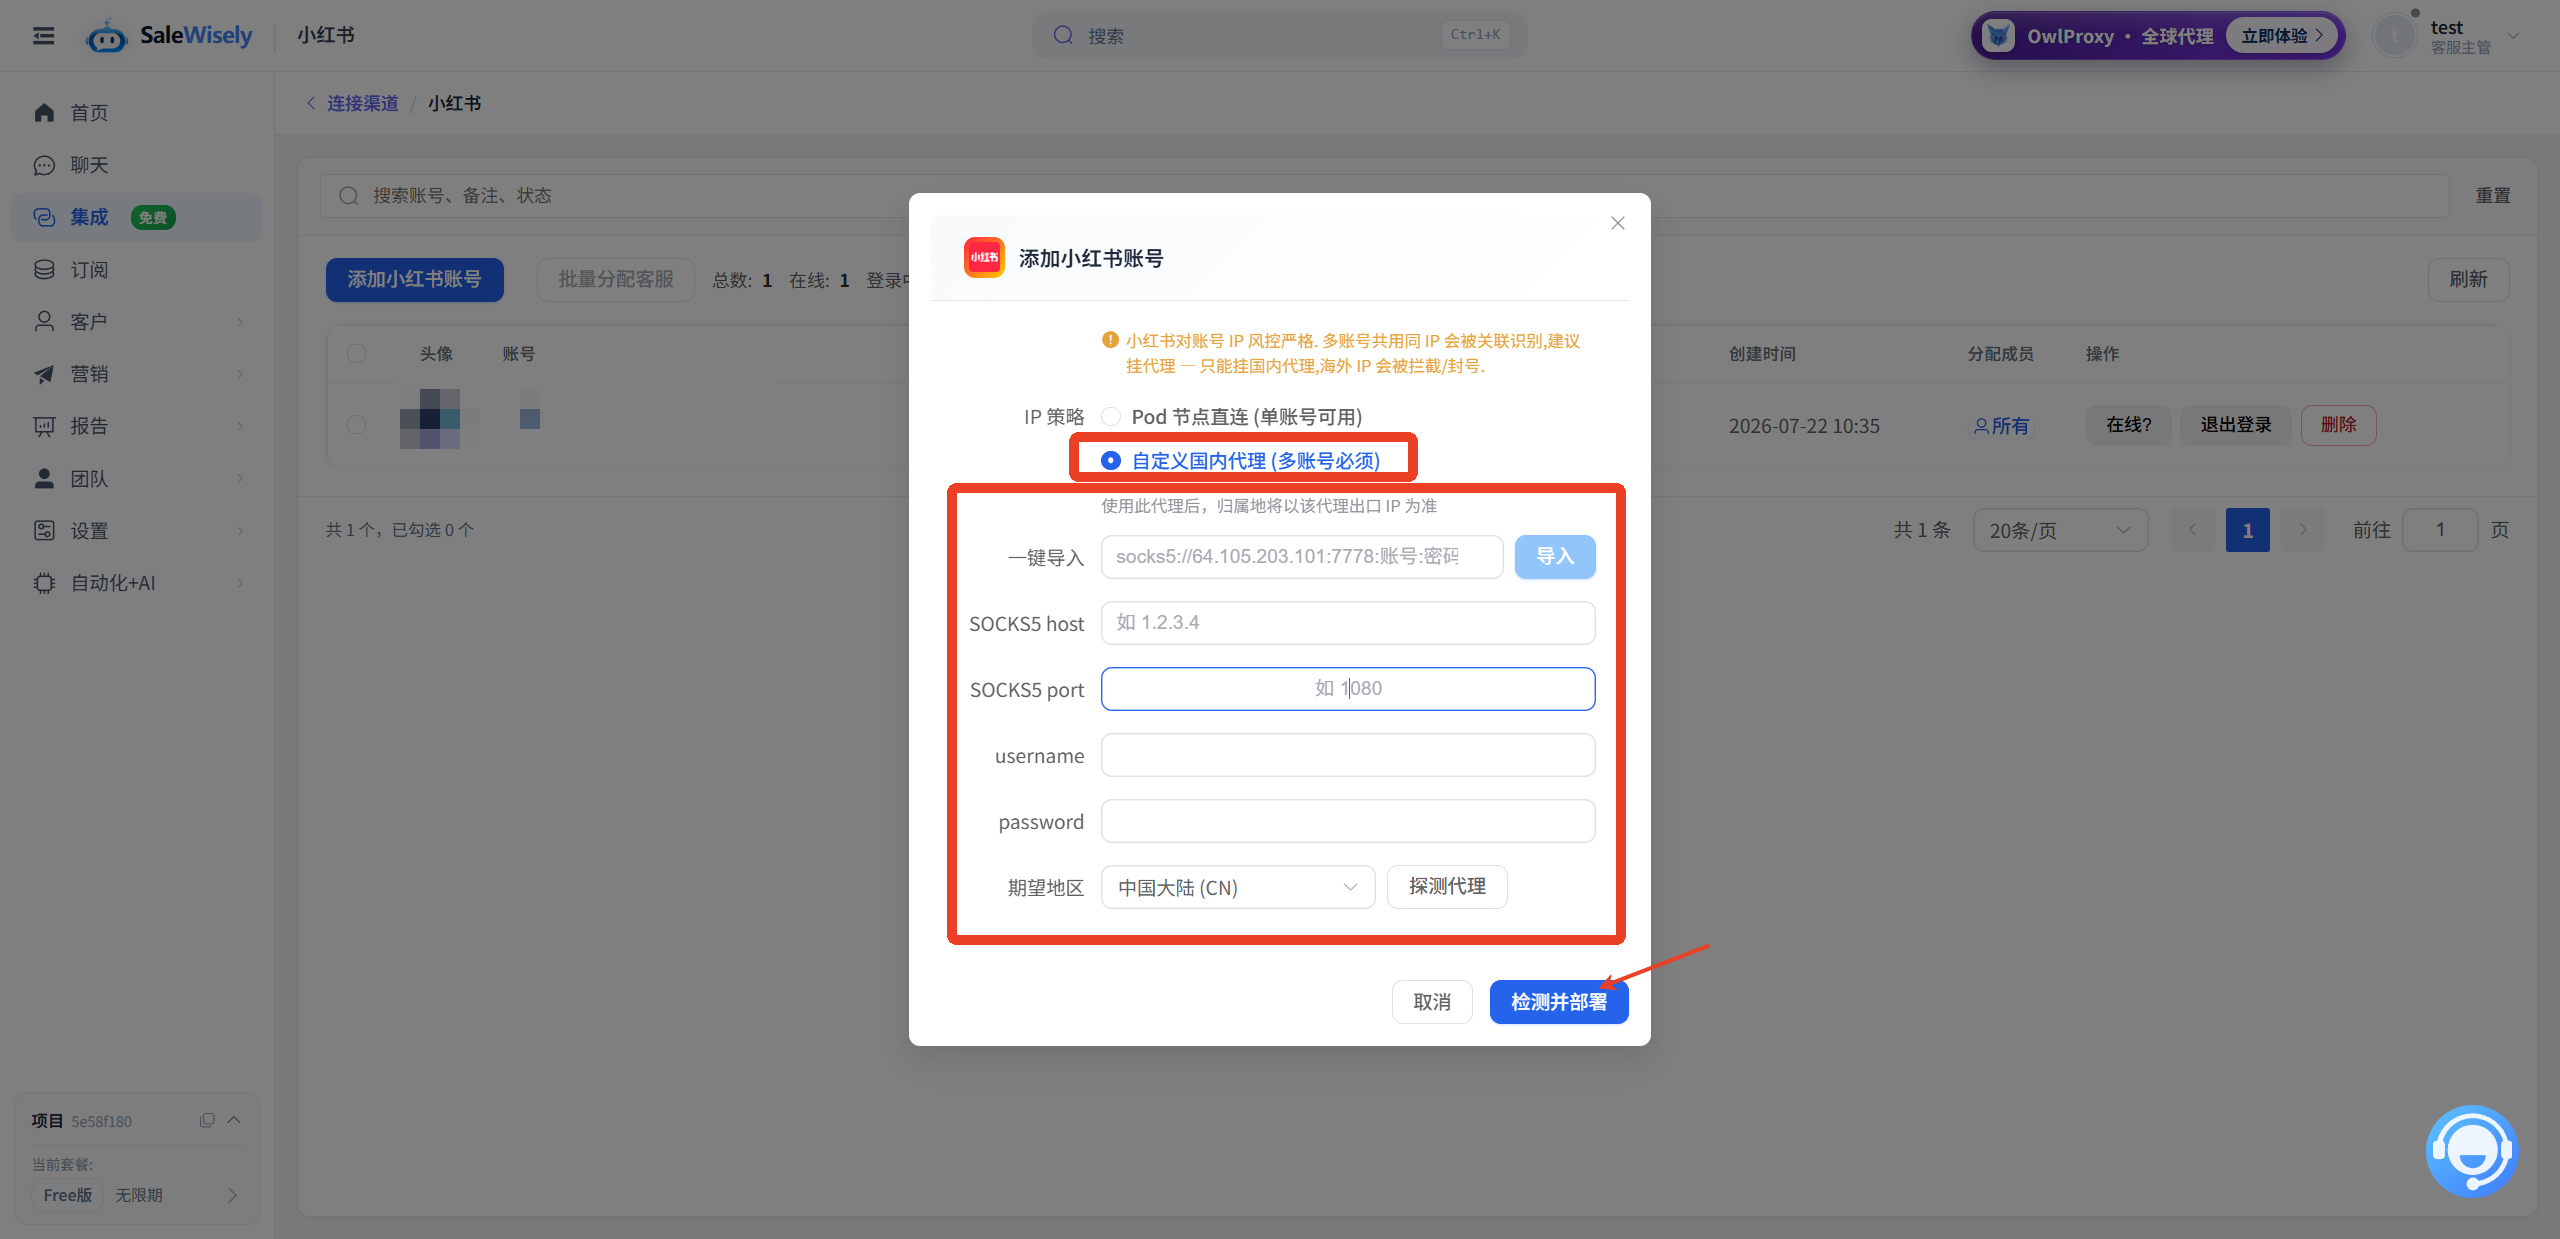Open the home page icon 首页
Image resolution: width=2560 pixels, height=1239 pixels.
[x=44, y=113]
